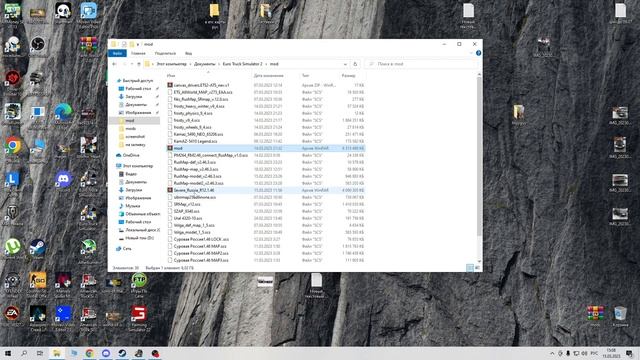This screenshot has width=640, height=360.
Task: Open Google Chrome desktop shortcut
Action: pyautogui.click(x=13, y=146)
